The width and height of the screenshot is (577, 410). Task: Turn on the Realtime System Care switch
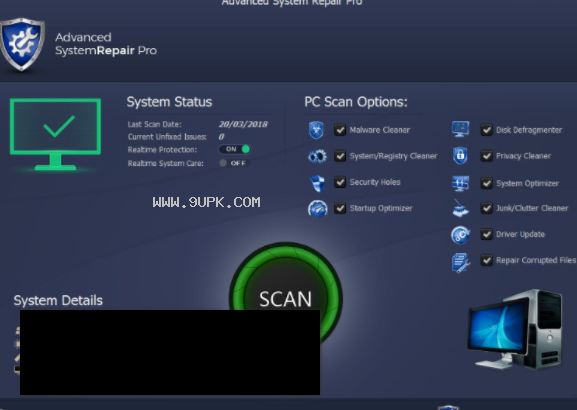[x=235, y=163]
